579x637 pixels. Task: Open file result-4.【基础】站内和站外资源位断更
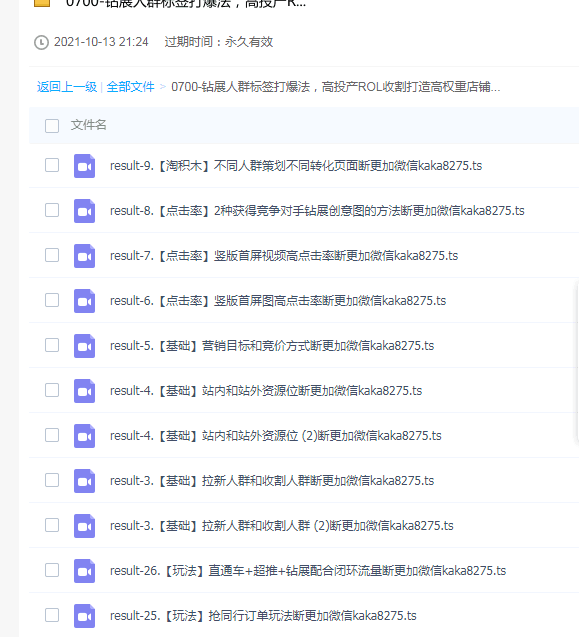click(x=266, y=391)
